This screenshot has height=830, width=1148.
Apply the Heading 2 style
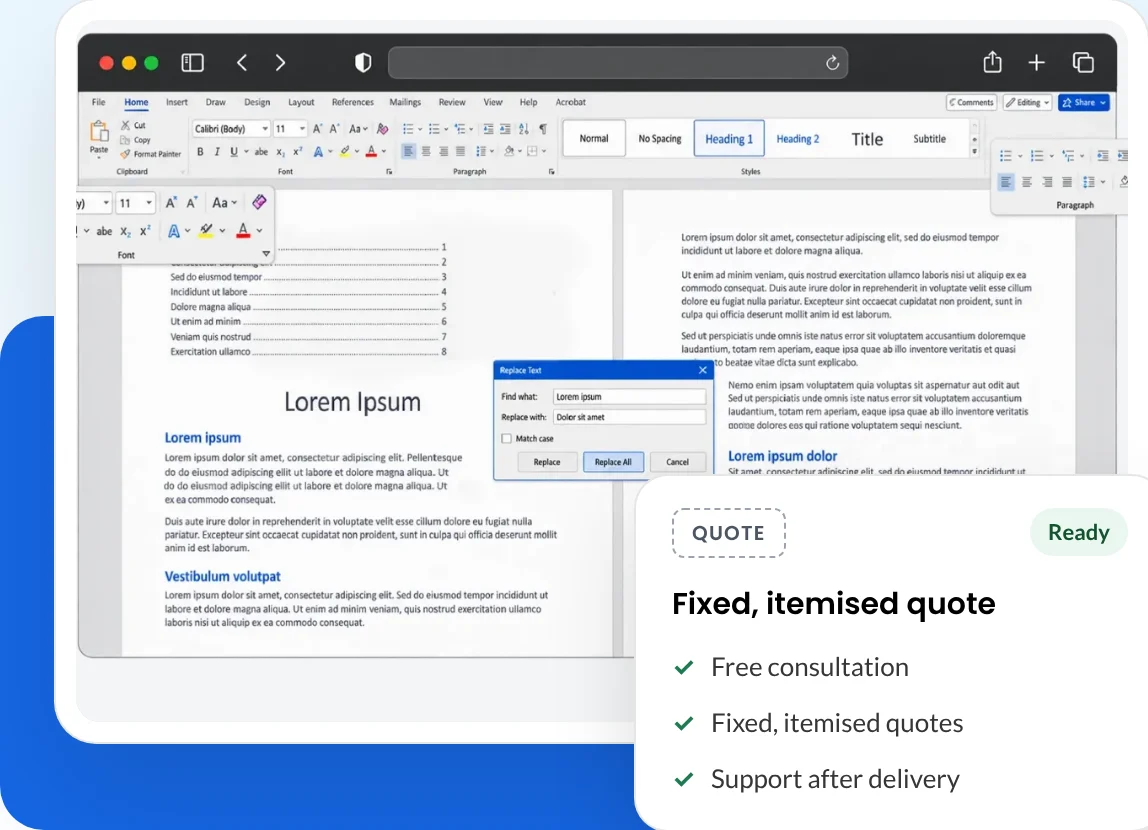click(x=797, y=138)
